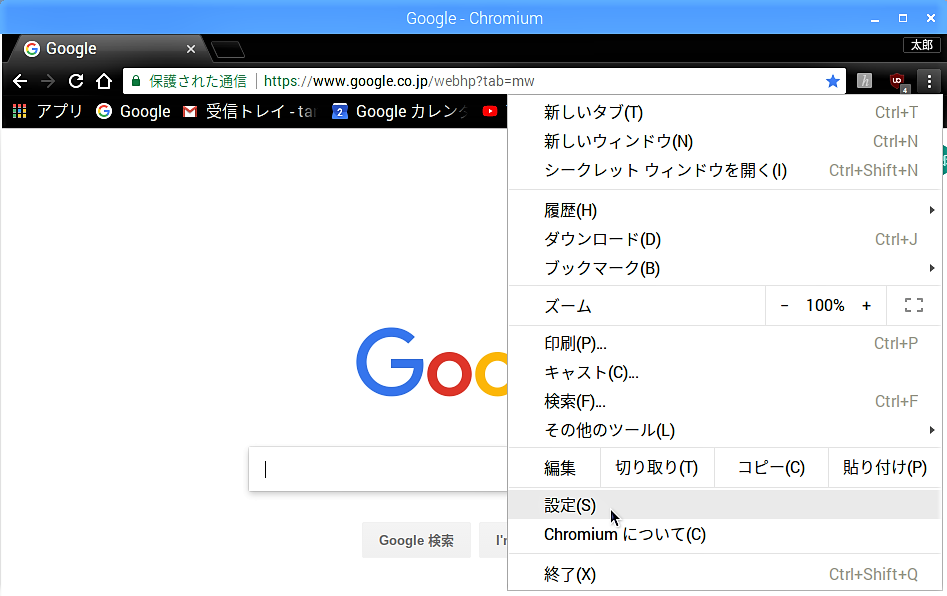Screen dimensions: 947x596
Task: Enter fullscreen with the zoom-row icon
Action: point(914,306)
